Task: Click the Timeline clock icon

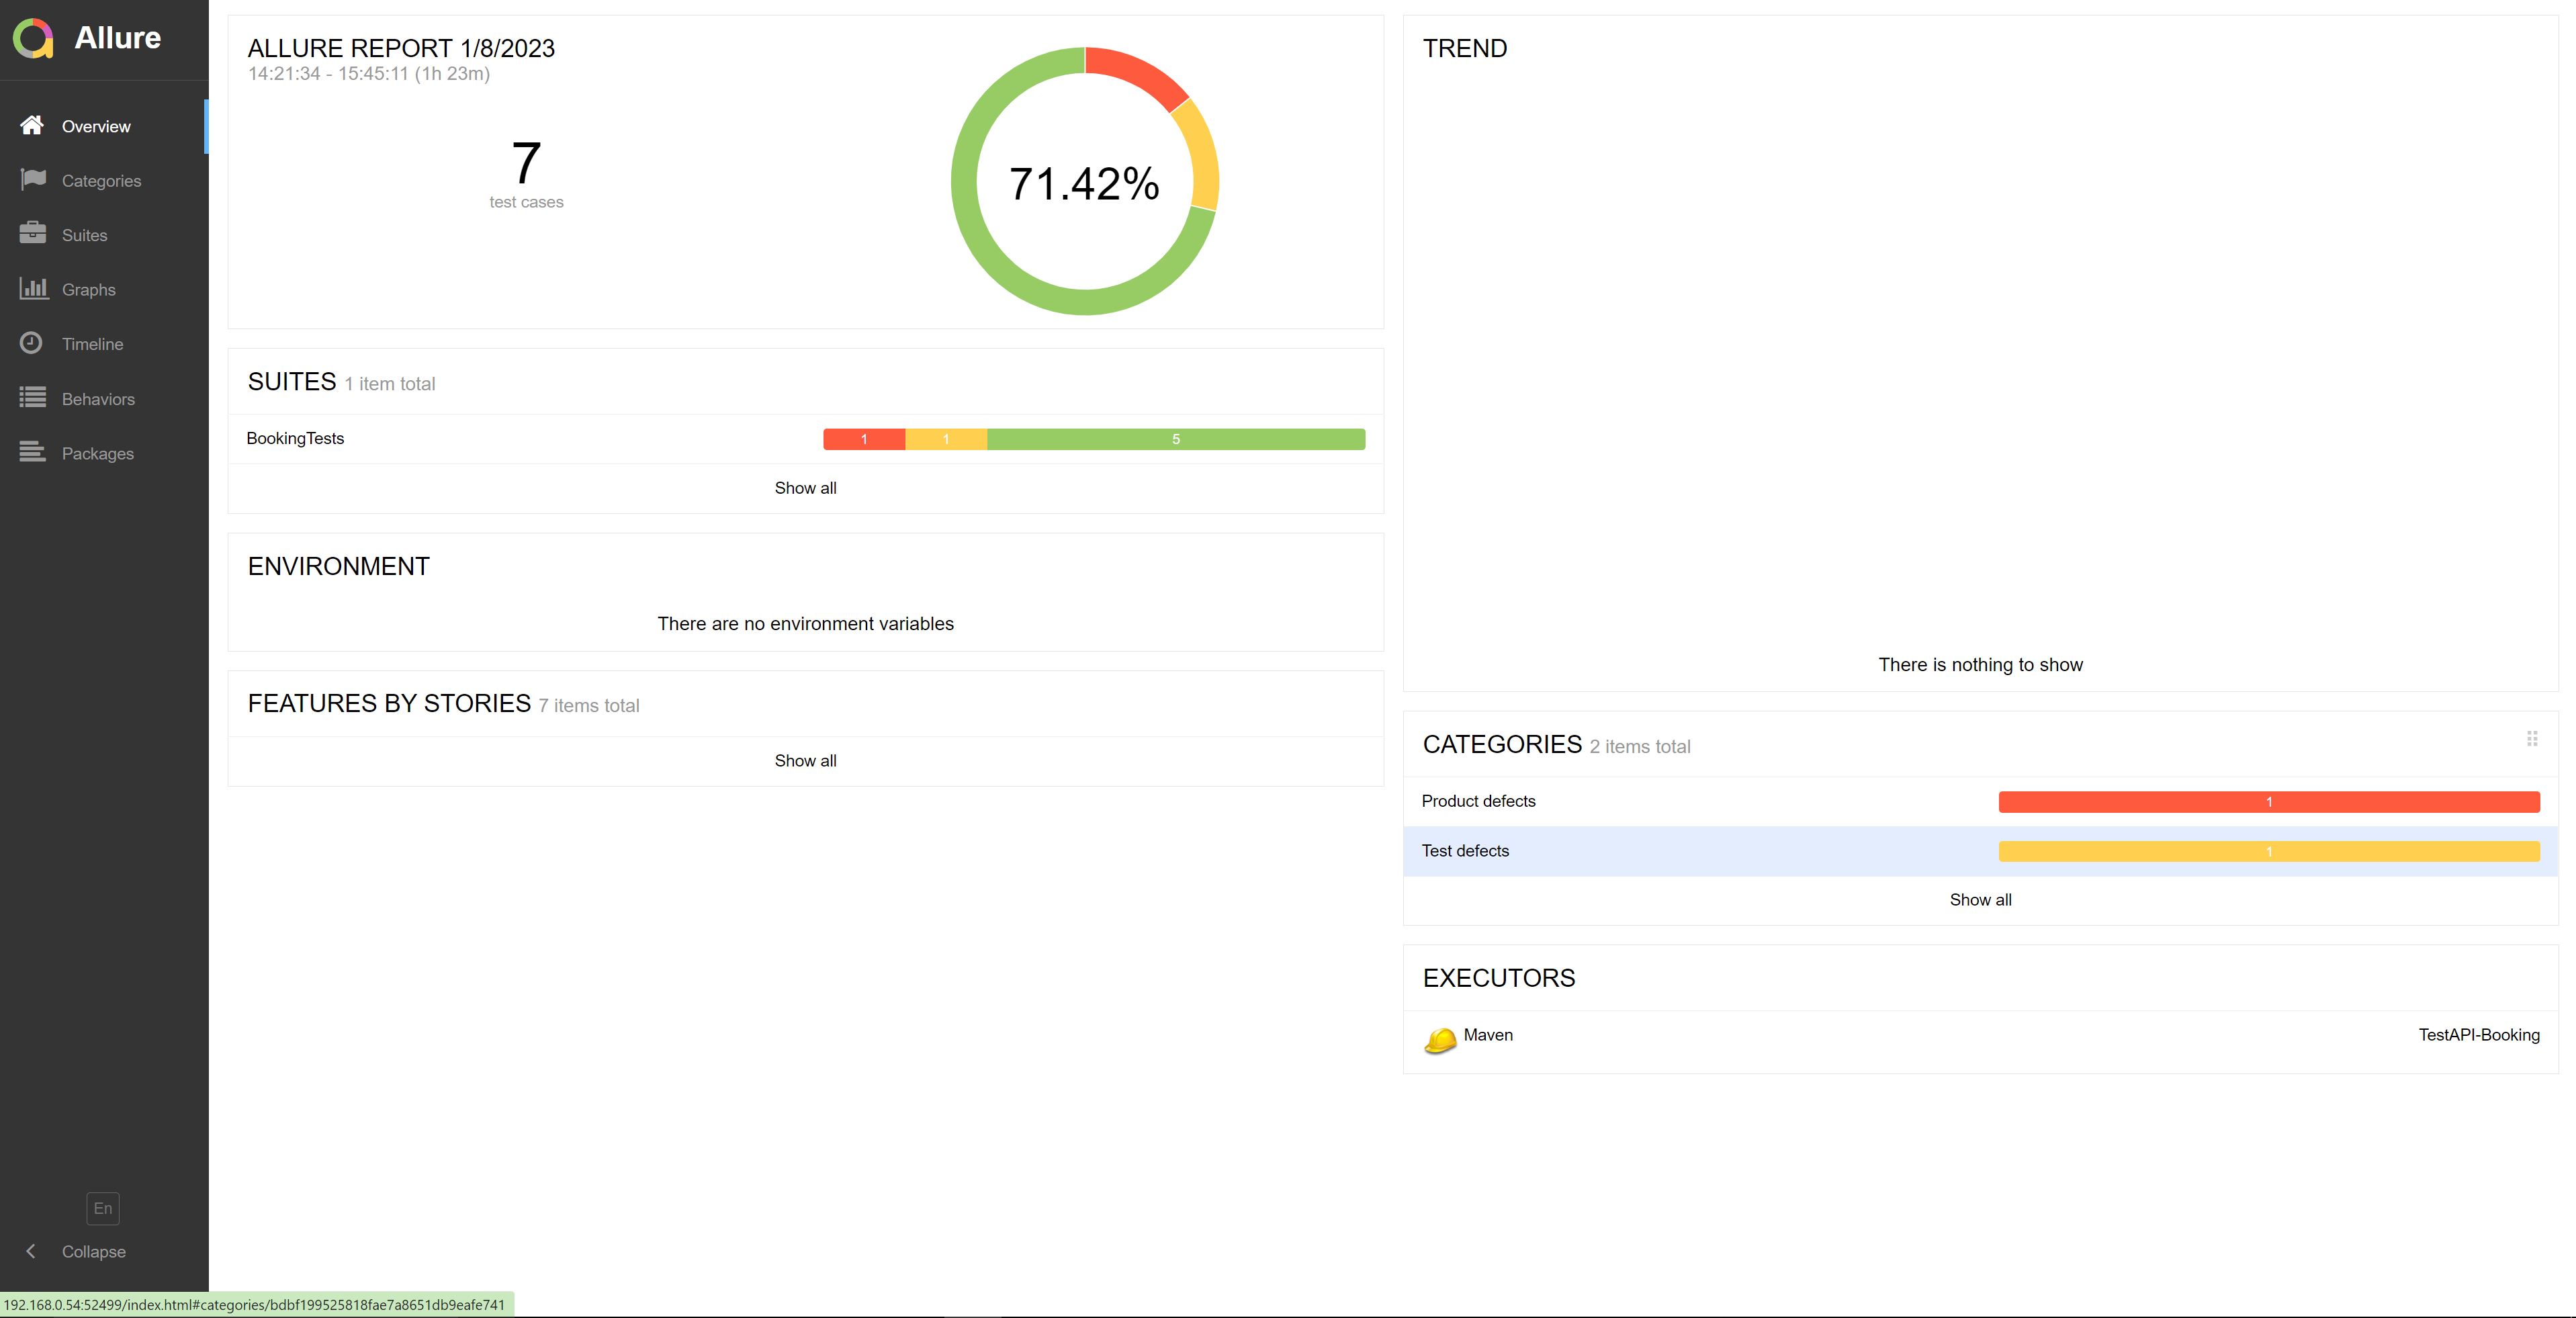Action: pyautogui.click(x=32, y=343)
